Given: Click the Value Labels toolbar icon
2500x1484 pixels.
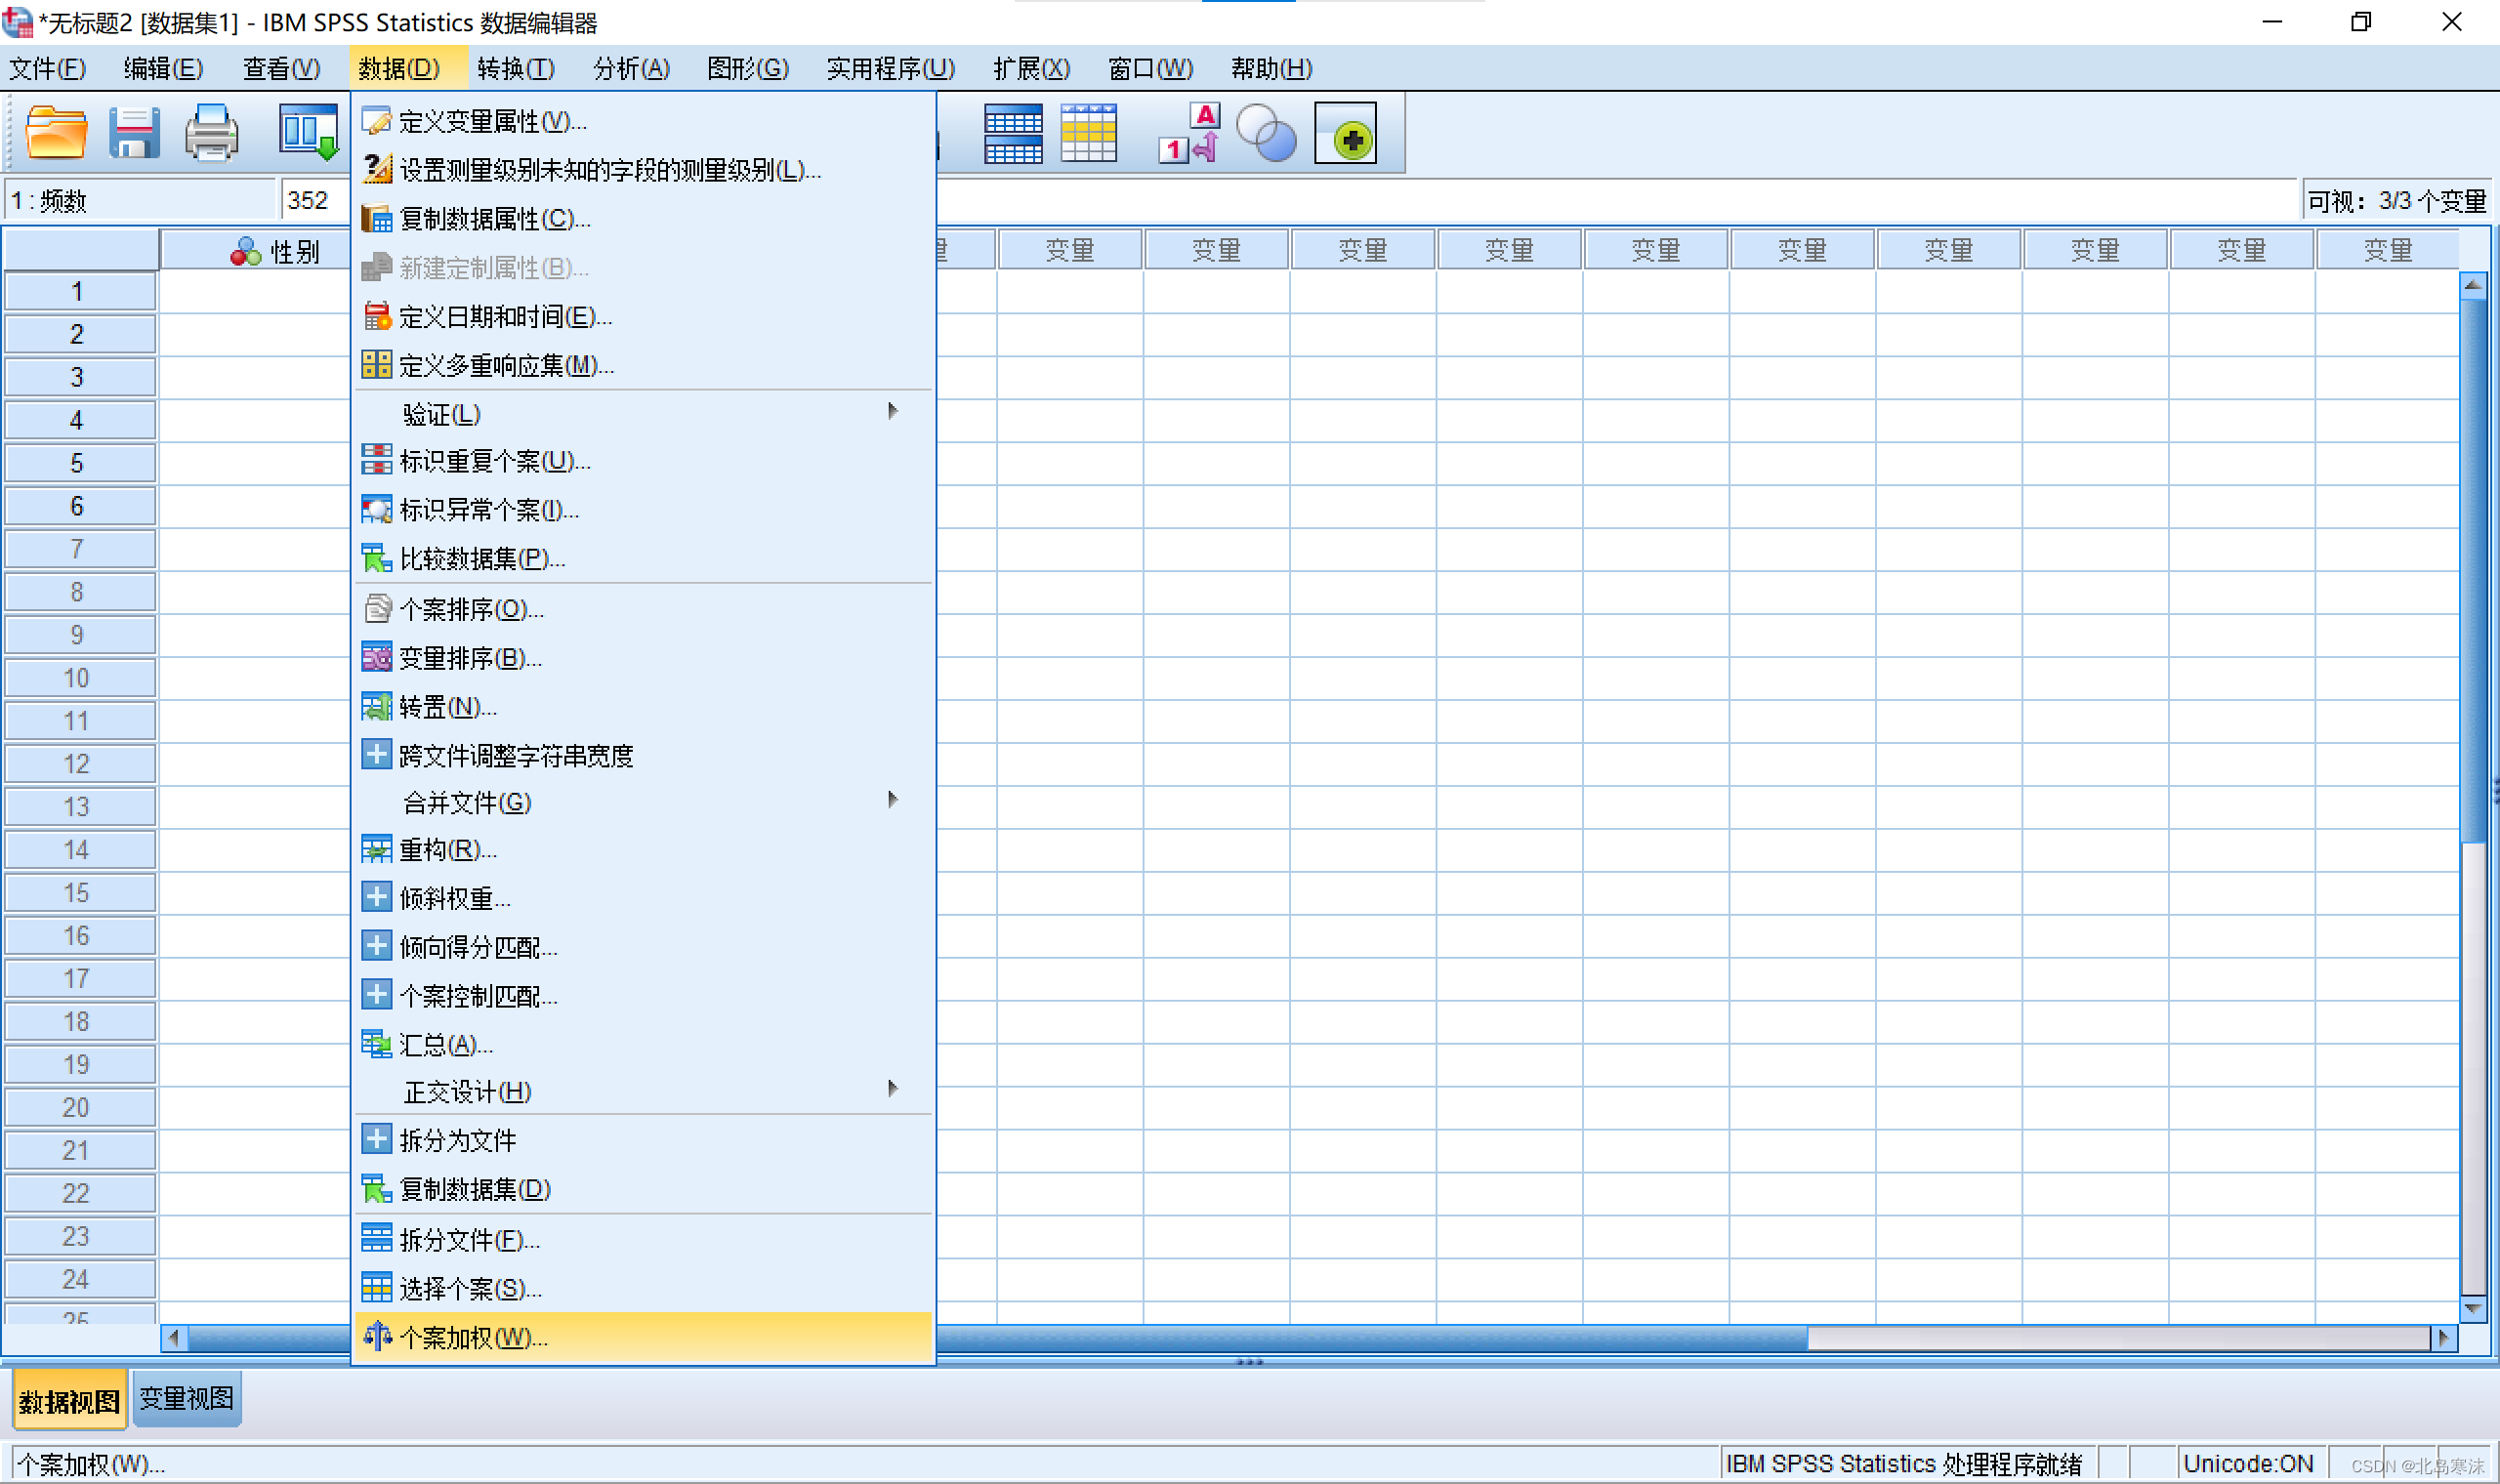Looking at the screenshot, I should click(x=1190, y=133).
